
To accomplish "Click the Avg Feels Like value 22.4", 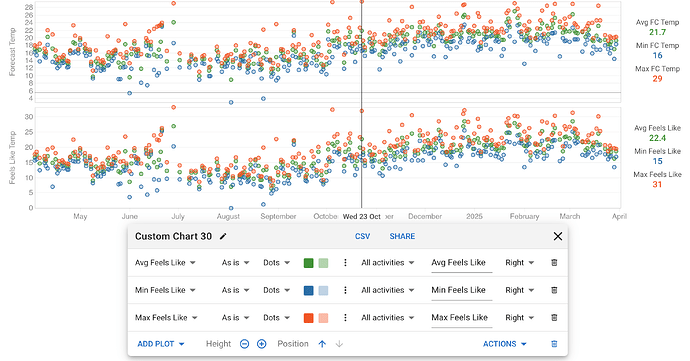I will tap(657, 138).
